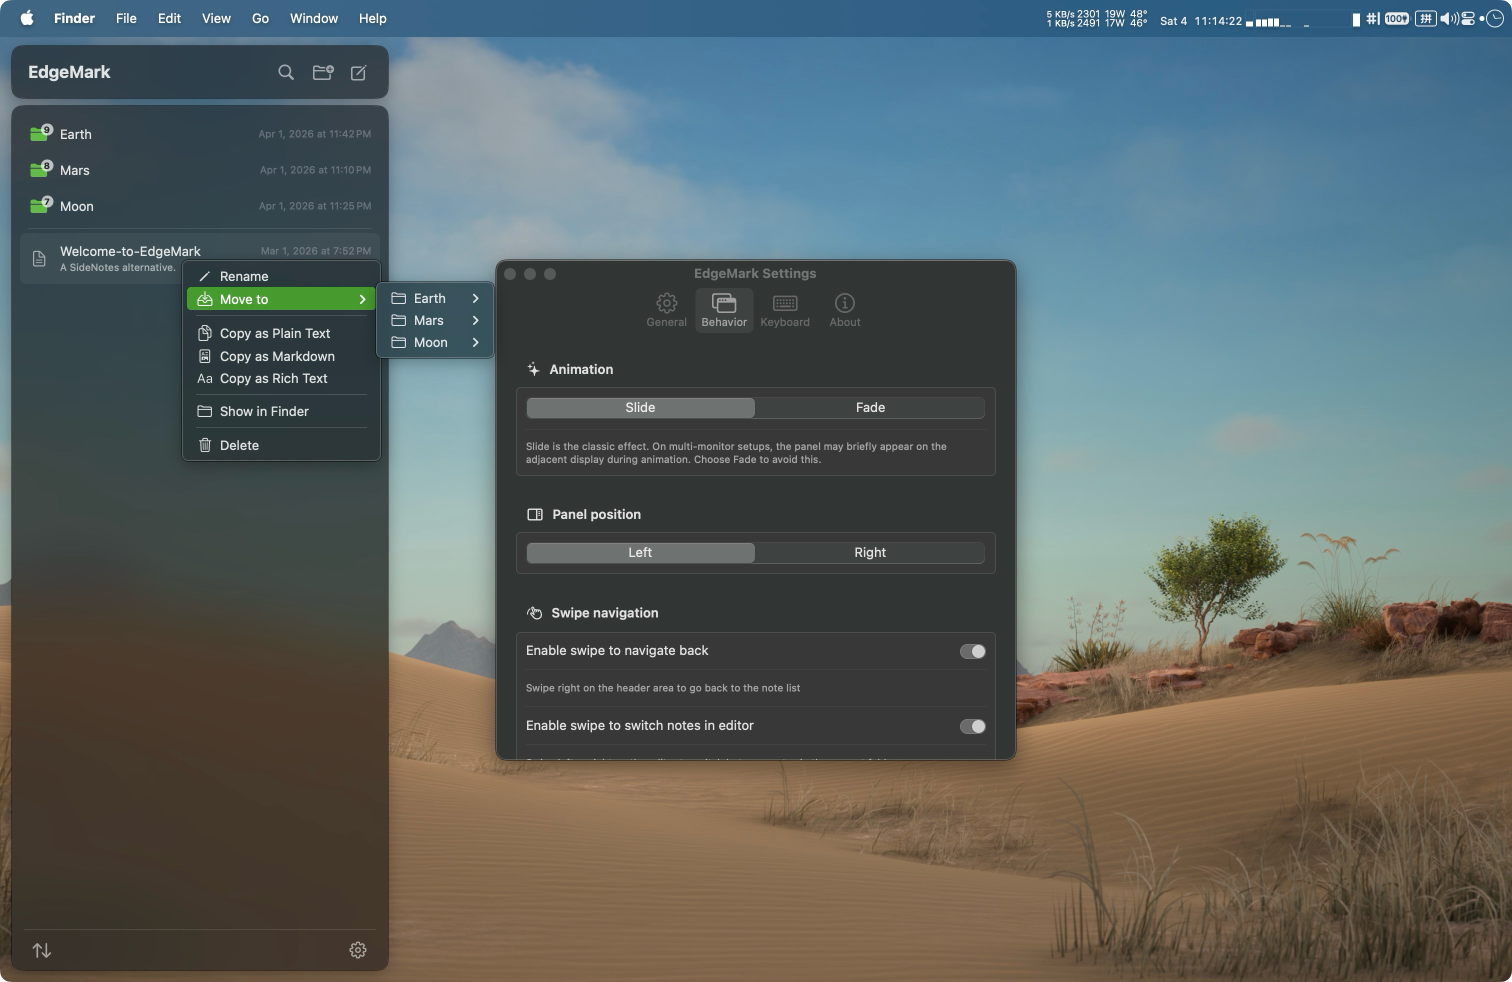Image resolution: width=1512 pixels, height=982 pixels.
Task: Click the Moon folder icon with badge 7
Action: pos(41,205)
